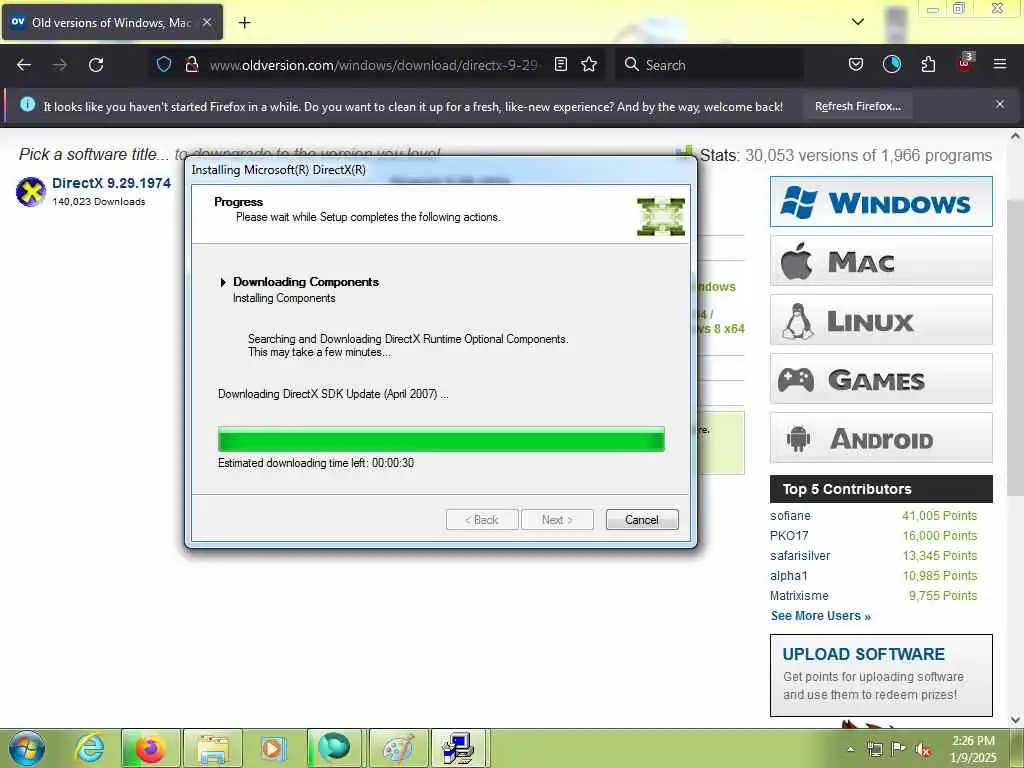The image size is (1024, 768).
Task: Open the Games category button
Action: [x=881, y=379]
